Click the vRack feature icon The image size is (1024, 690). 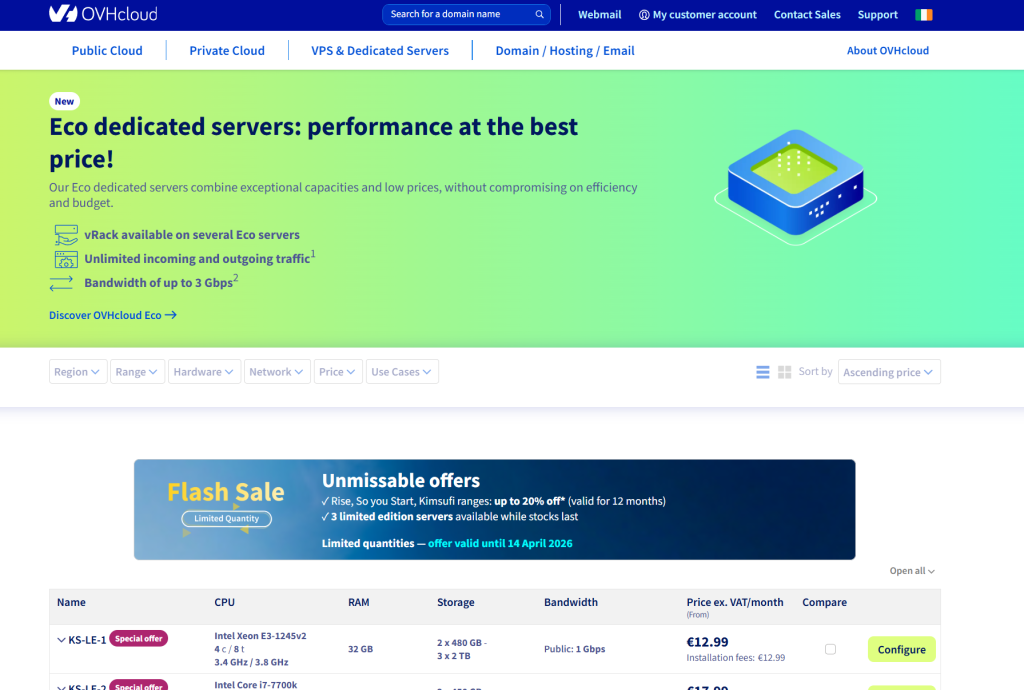click(x=65, y=235)
